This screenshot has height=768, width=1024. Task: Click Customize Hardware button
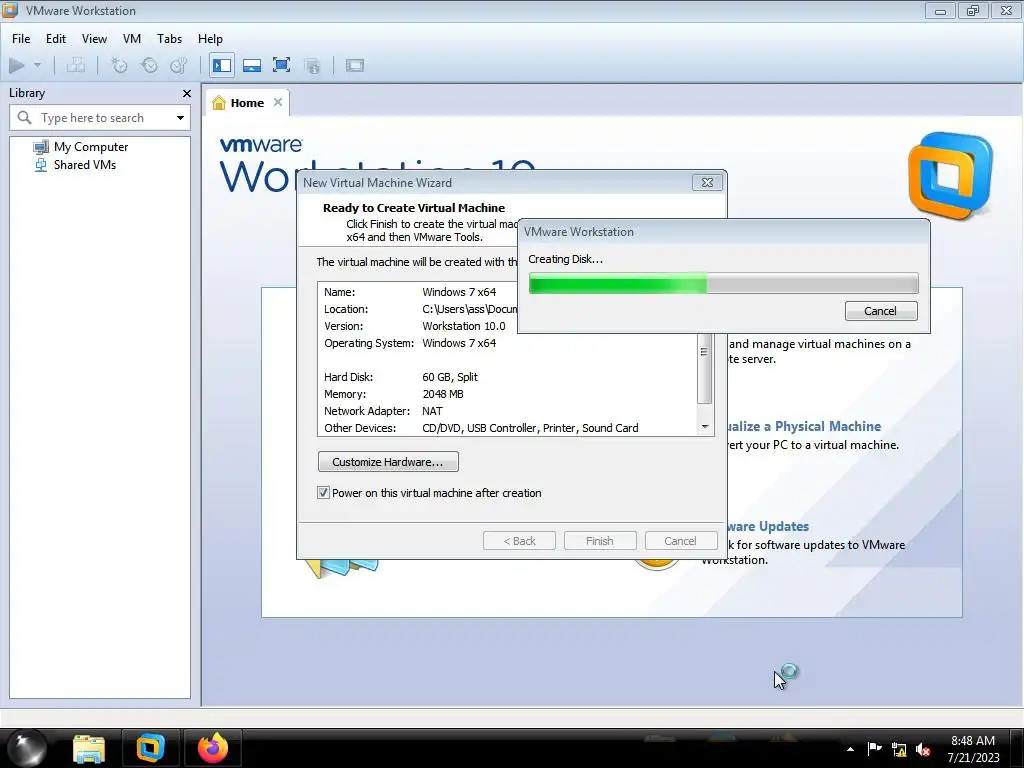388,462
